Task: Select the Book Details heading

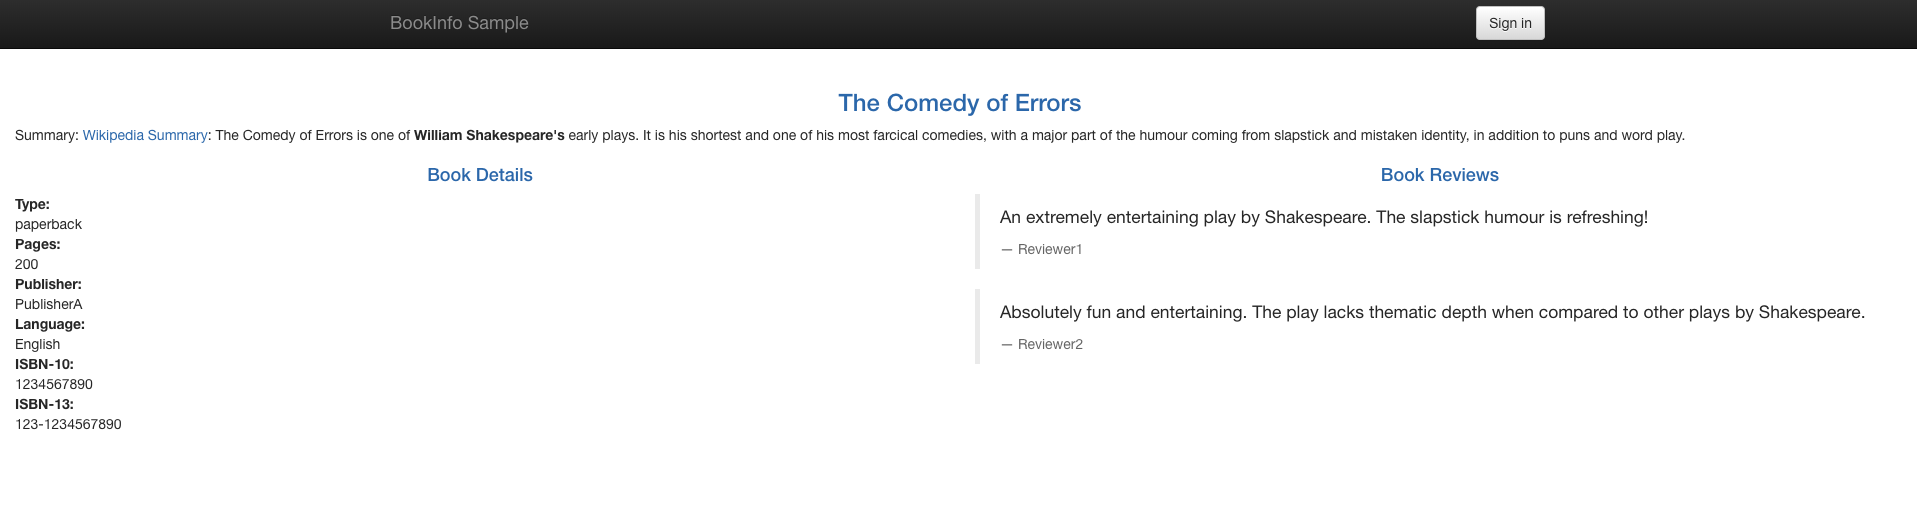Action: [x=480, y=175]
